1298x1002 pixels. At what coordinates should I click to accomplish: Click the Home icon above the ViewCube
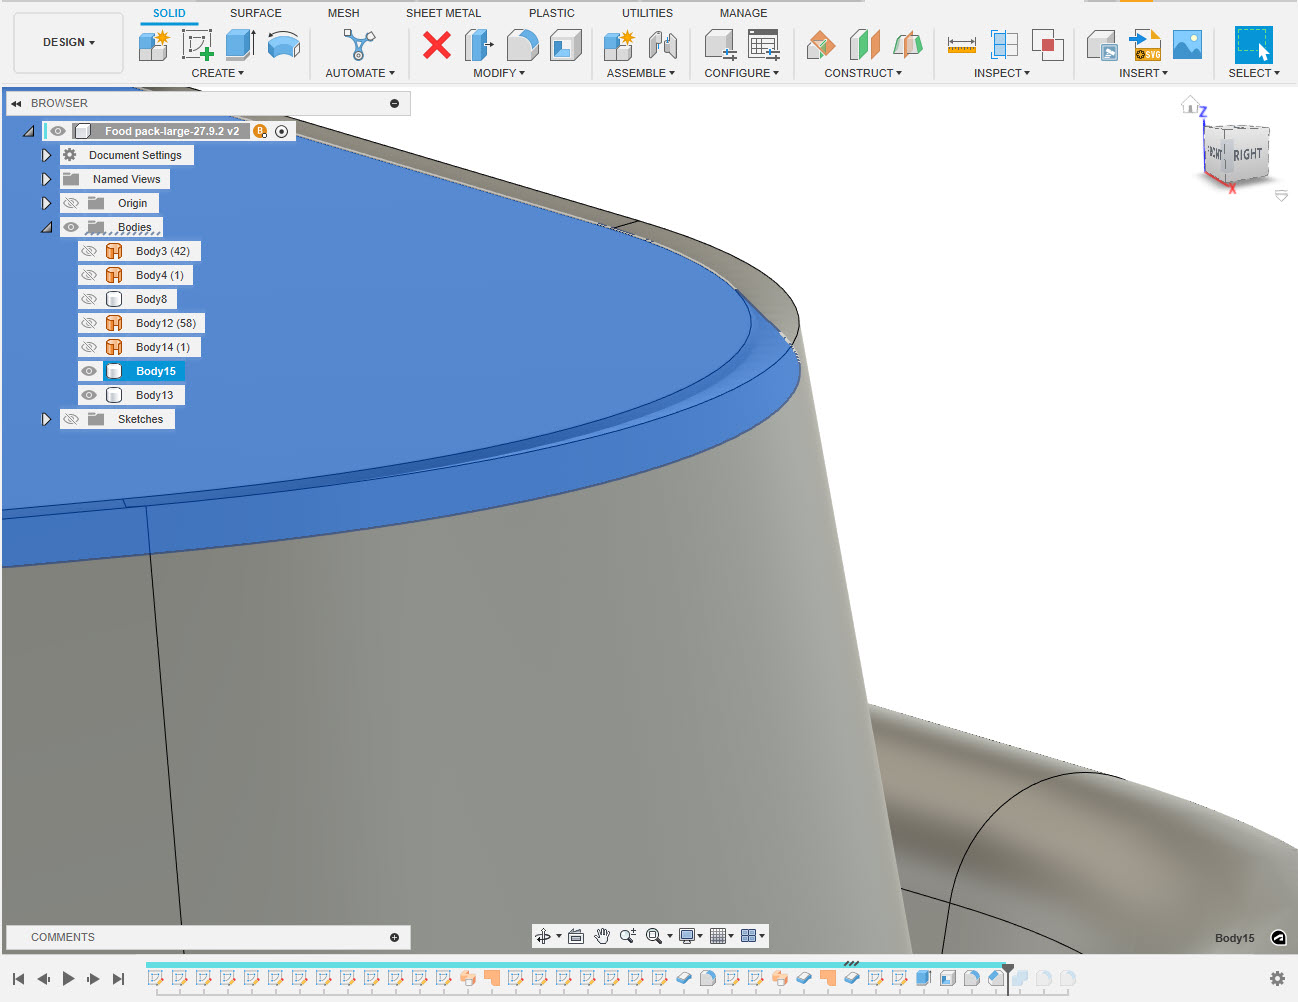(1190, 104)
